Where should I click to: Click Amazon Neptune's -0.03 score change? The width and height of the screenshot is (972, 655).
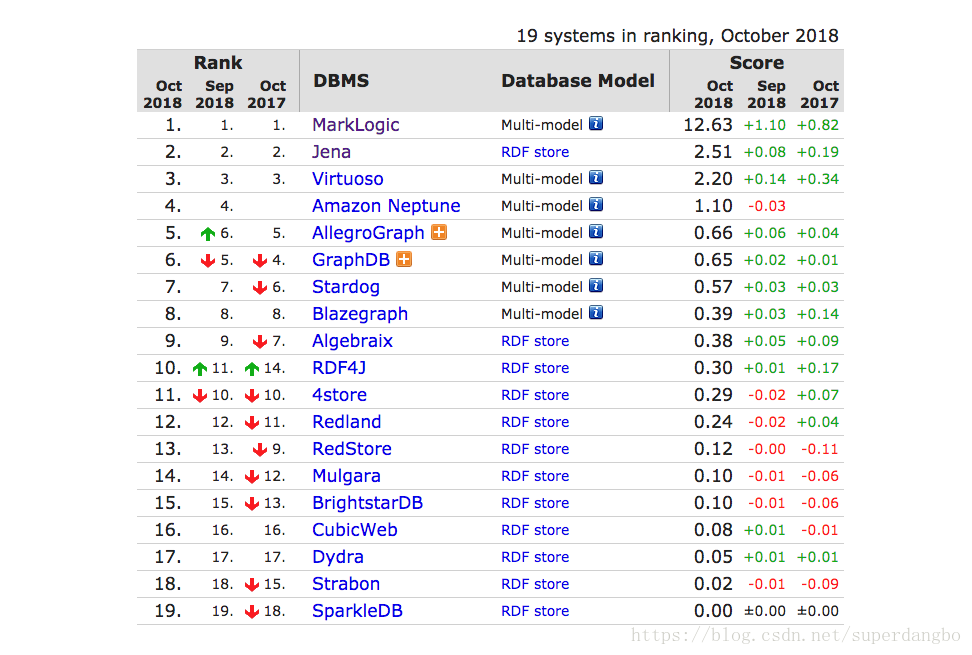[x=766, y=206]
